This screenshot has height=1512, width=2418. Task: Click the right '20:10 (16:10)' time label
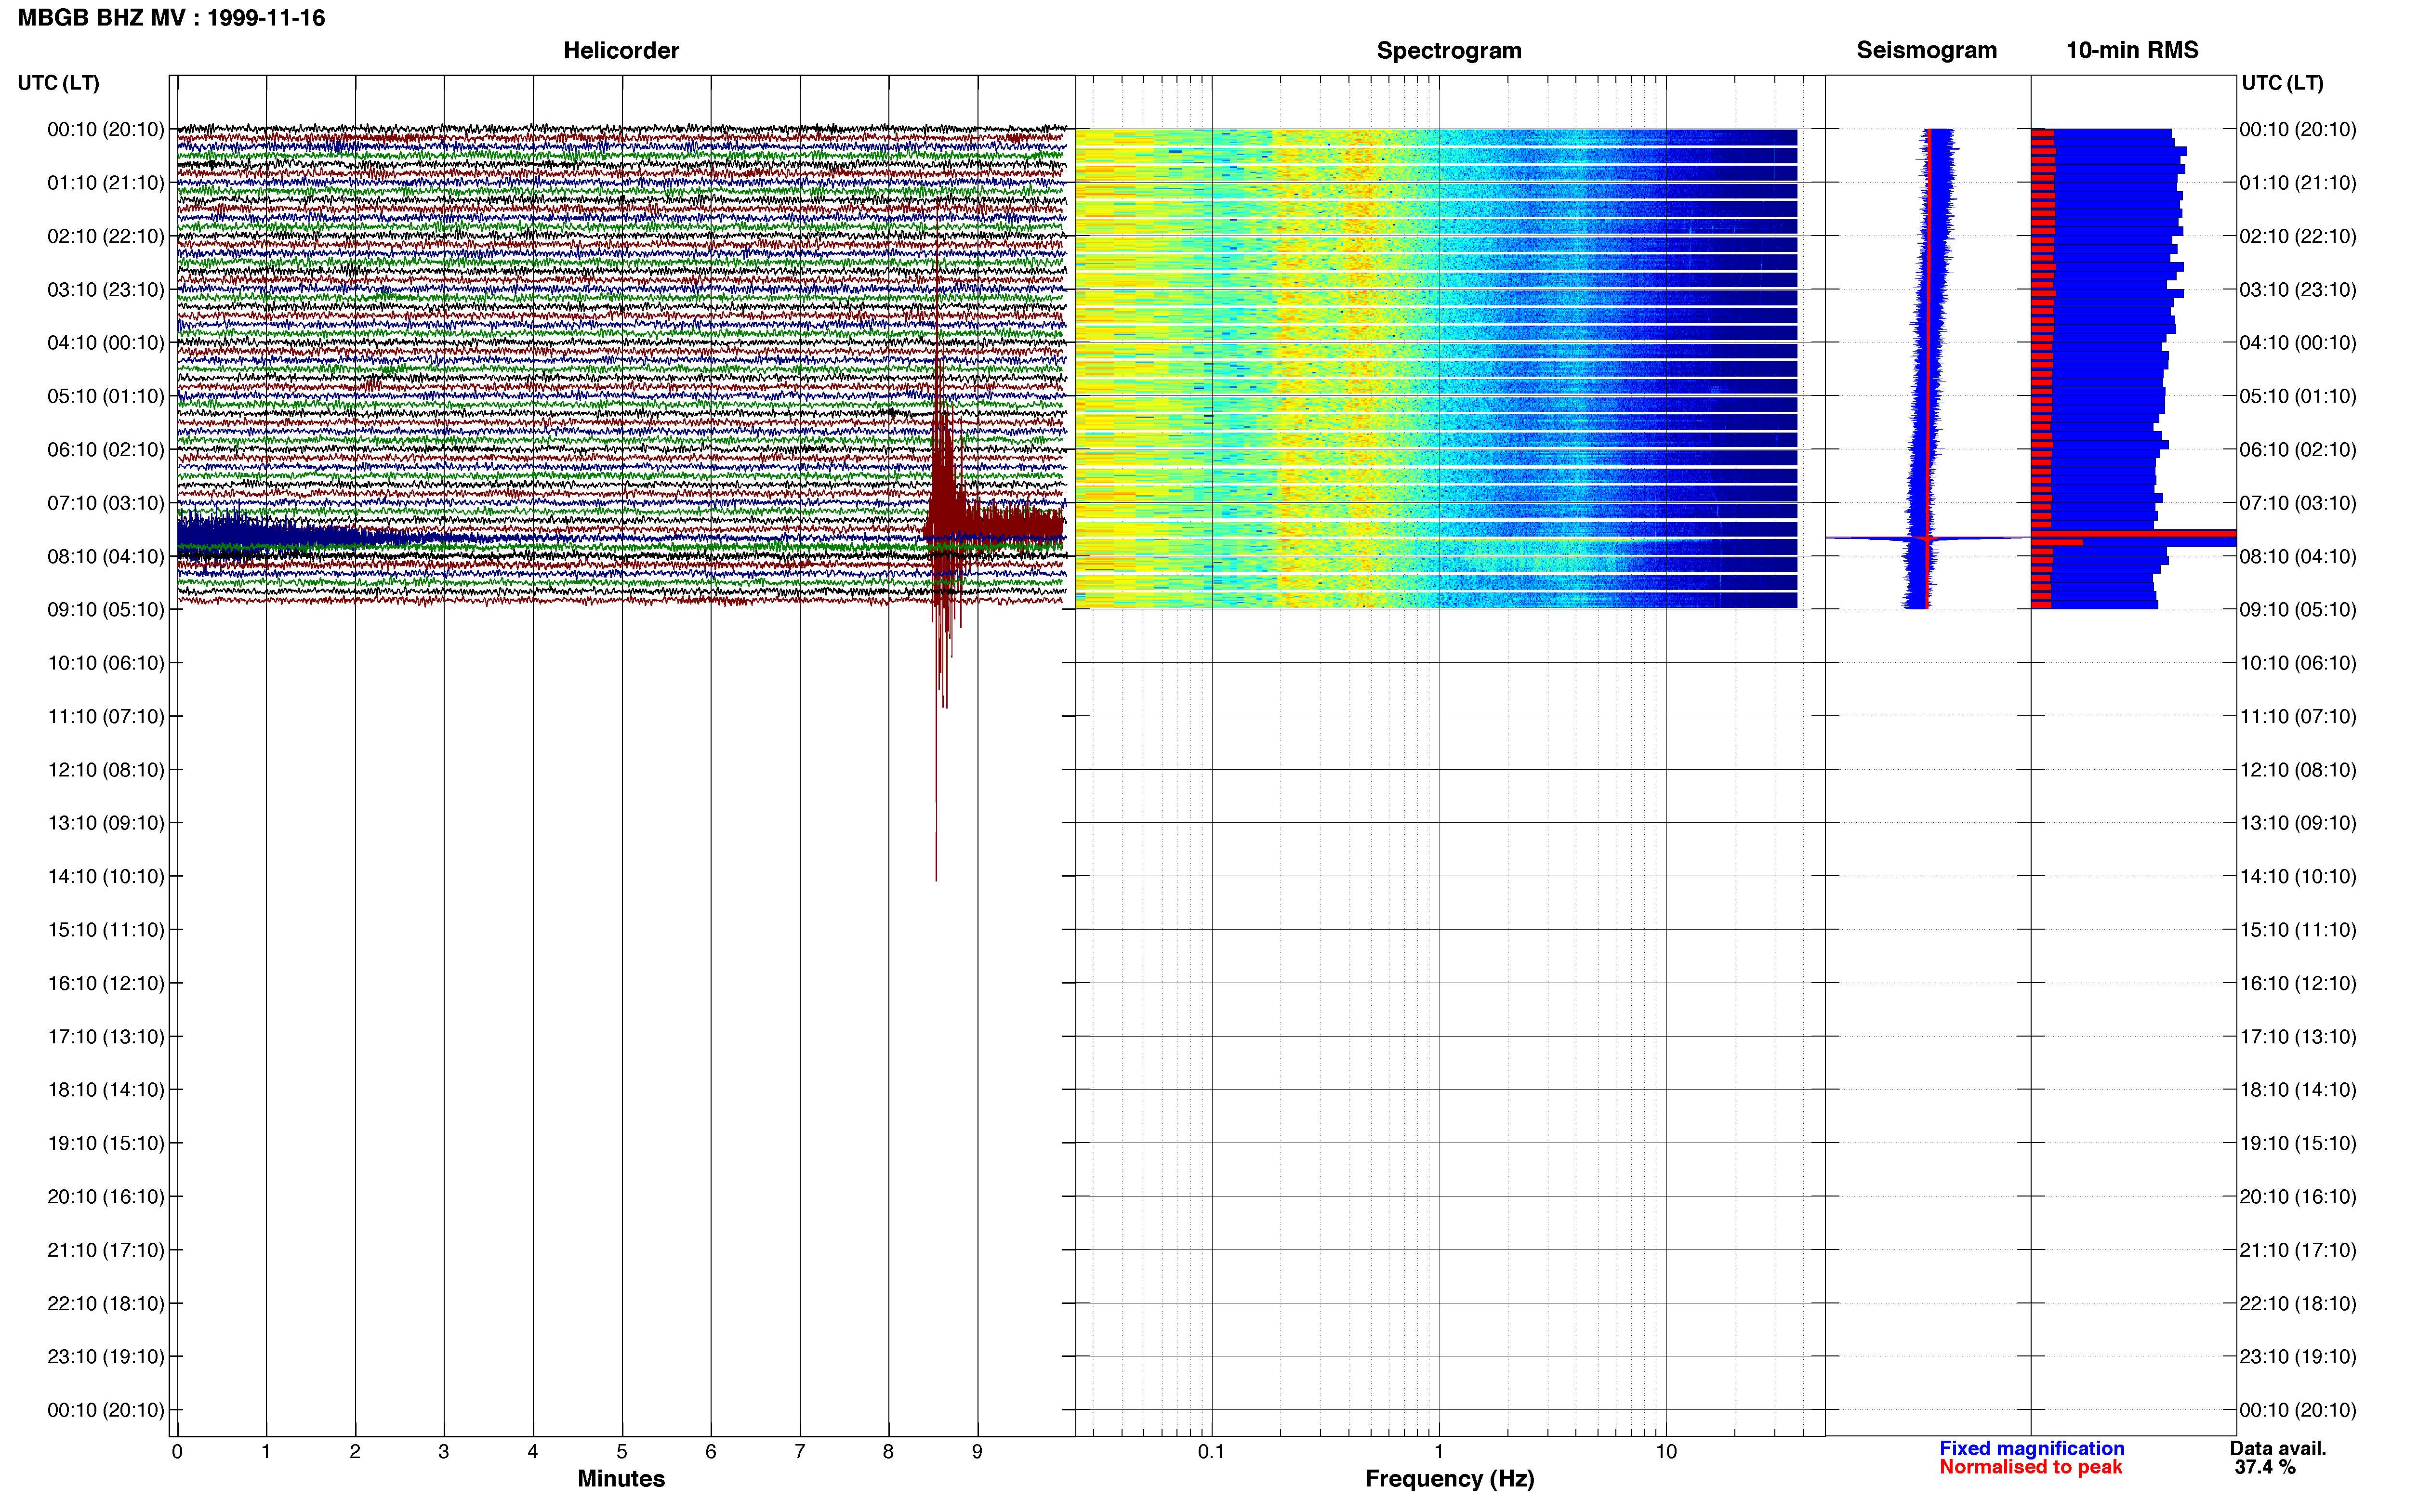pos(2298,1196)
